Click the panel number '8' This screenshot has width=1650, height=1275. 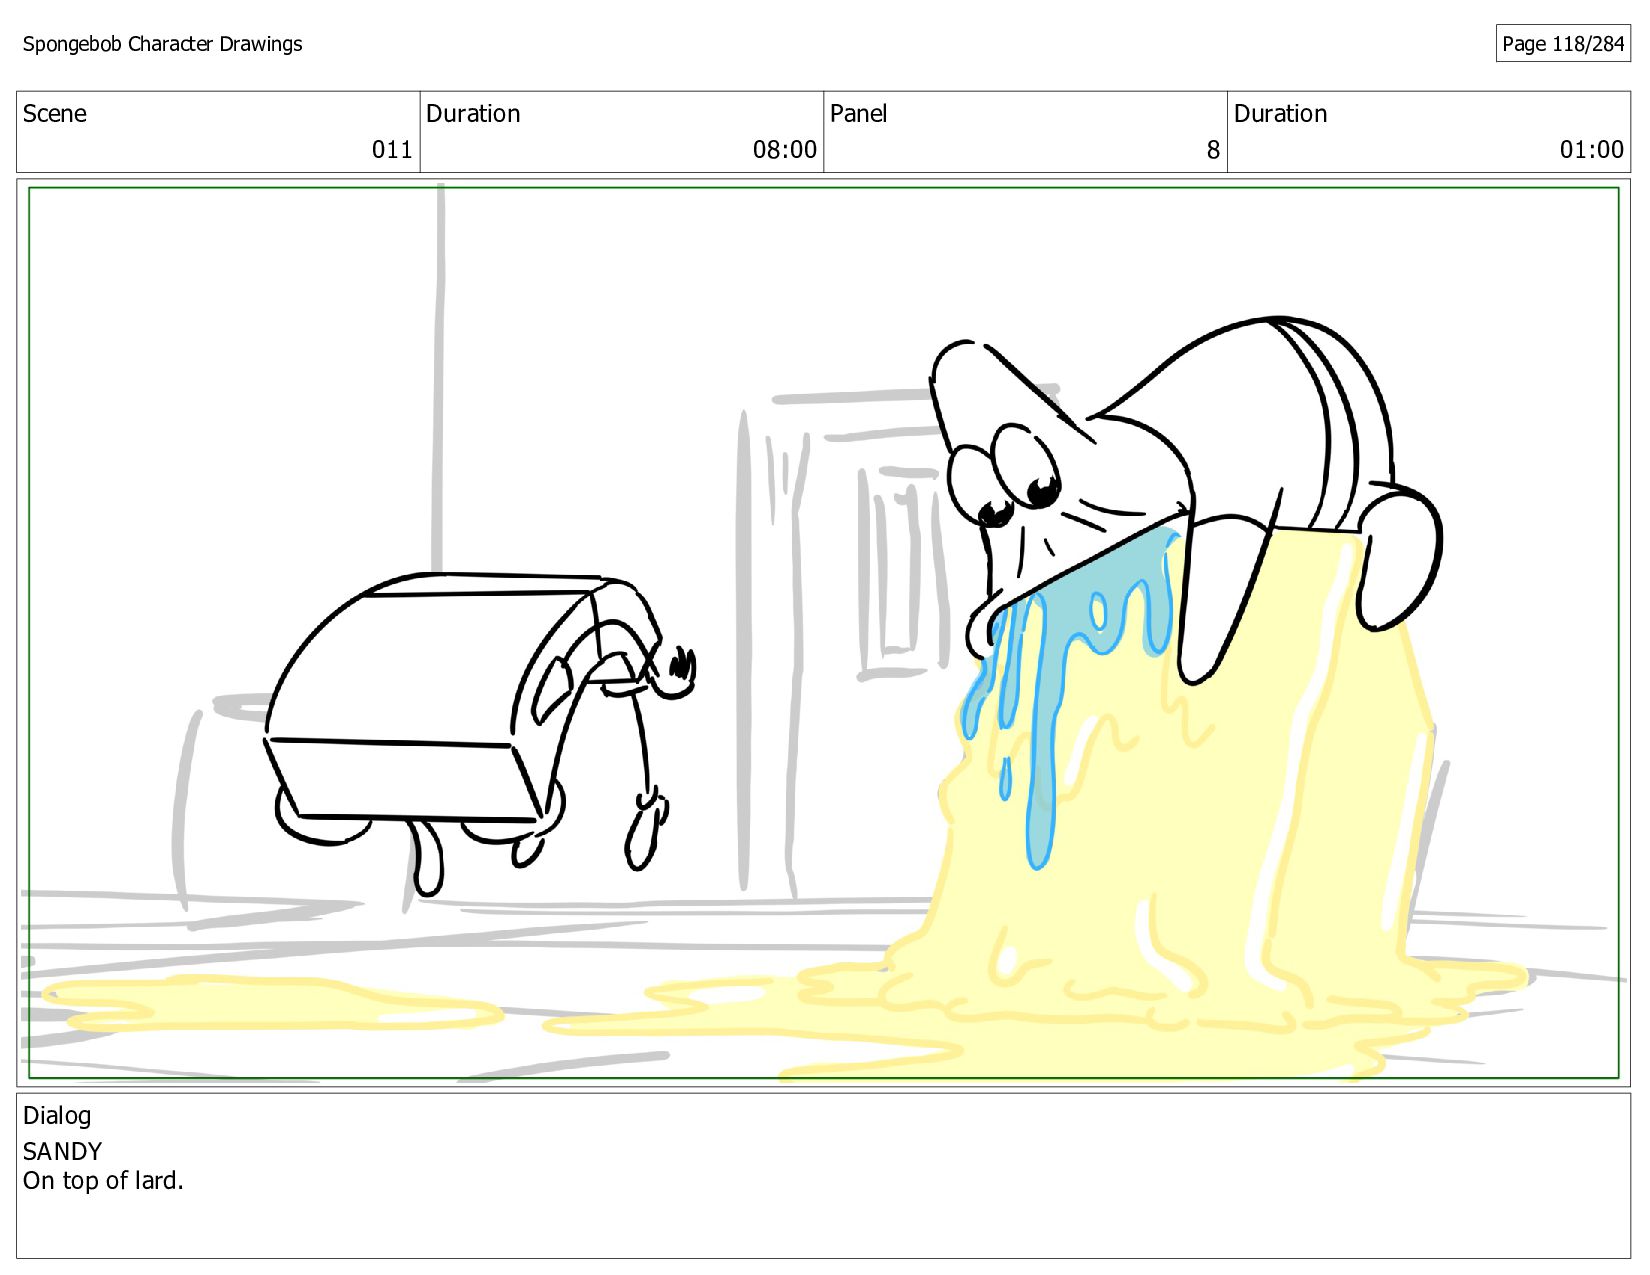coord(1213,150)
